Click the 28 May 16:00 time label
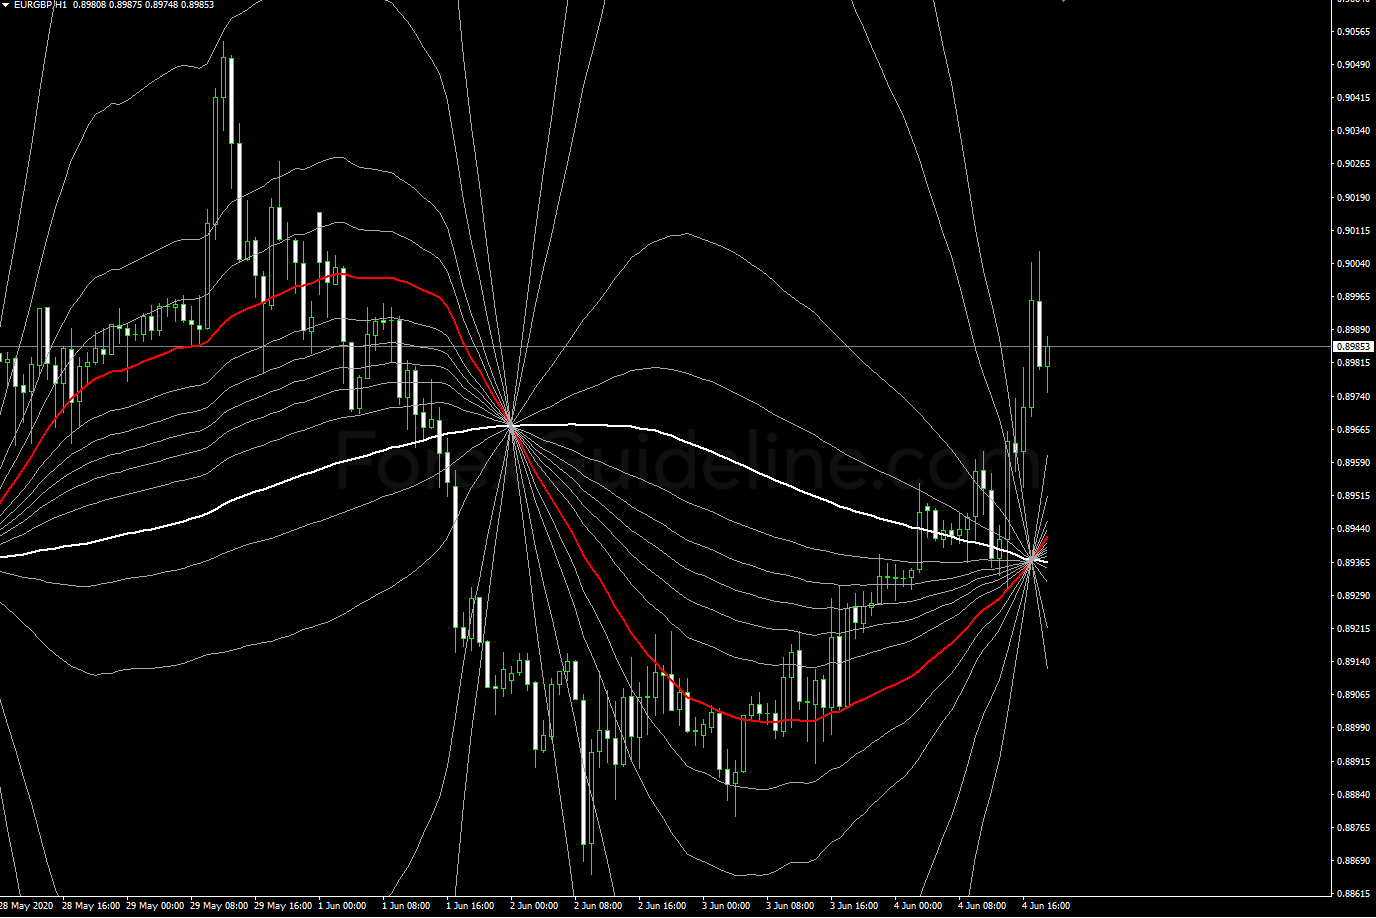This screenshot has height=918, width=1376. tap(91, 906)
